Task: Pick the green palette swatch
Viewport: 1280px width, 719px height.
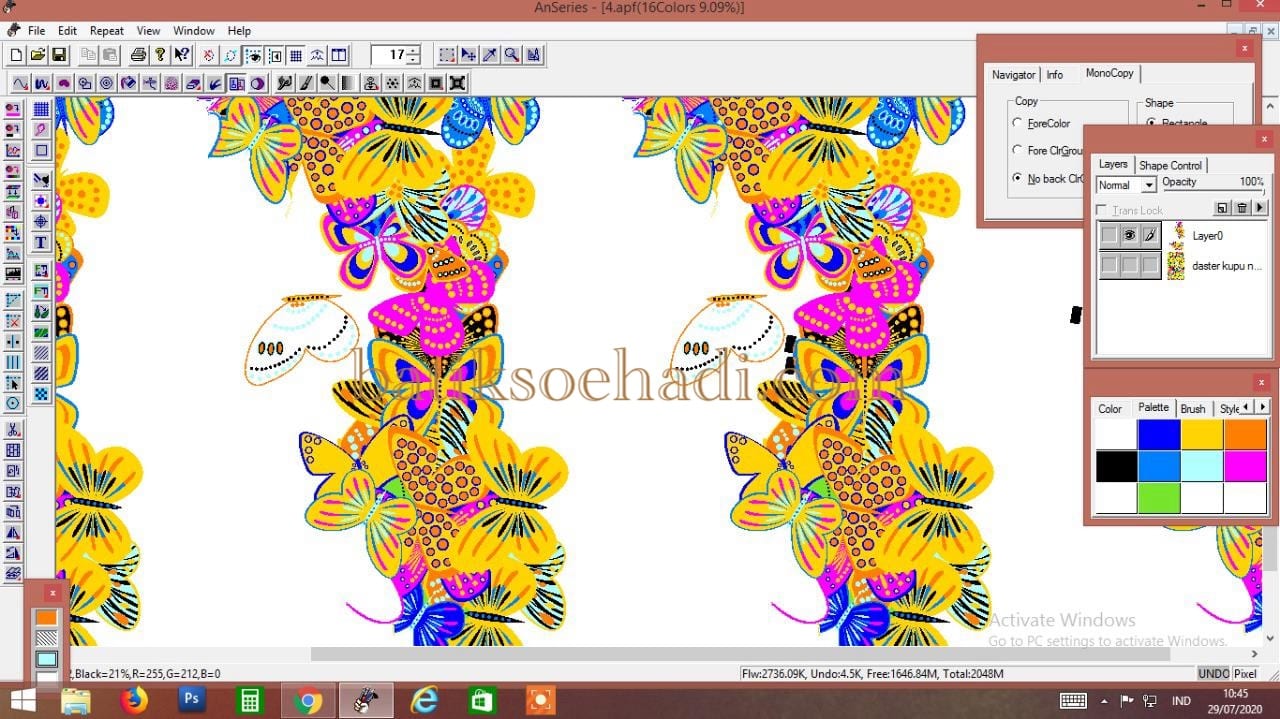Action: pos(1159,497)
